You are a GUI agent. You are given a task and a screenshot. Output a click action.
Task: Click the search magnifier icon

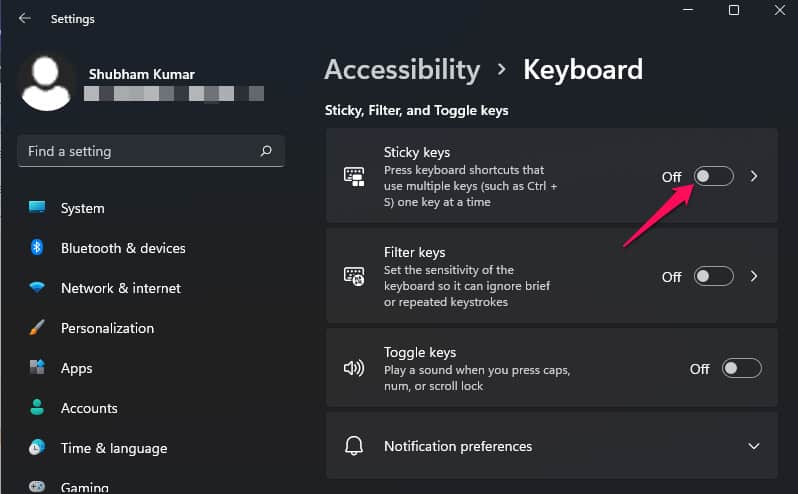(266, 152)
